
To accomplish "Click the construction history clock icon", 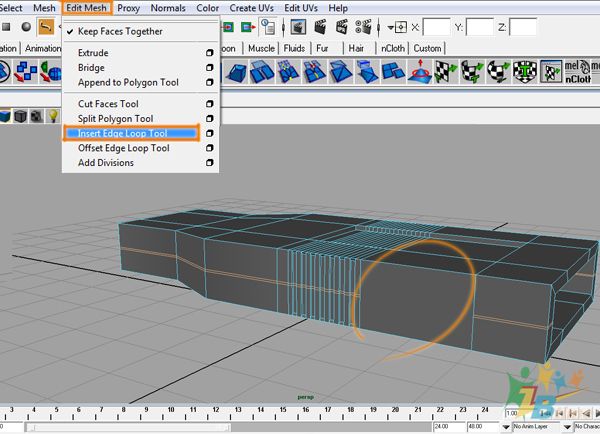I will point(267,27).
